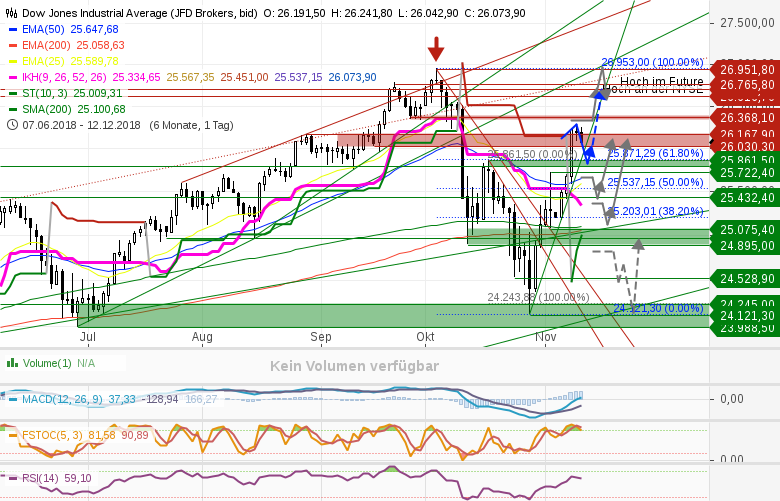Click the 'Aug' month label on time axis

(x=202, y=337)
